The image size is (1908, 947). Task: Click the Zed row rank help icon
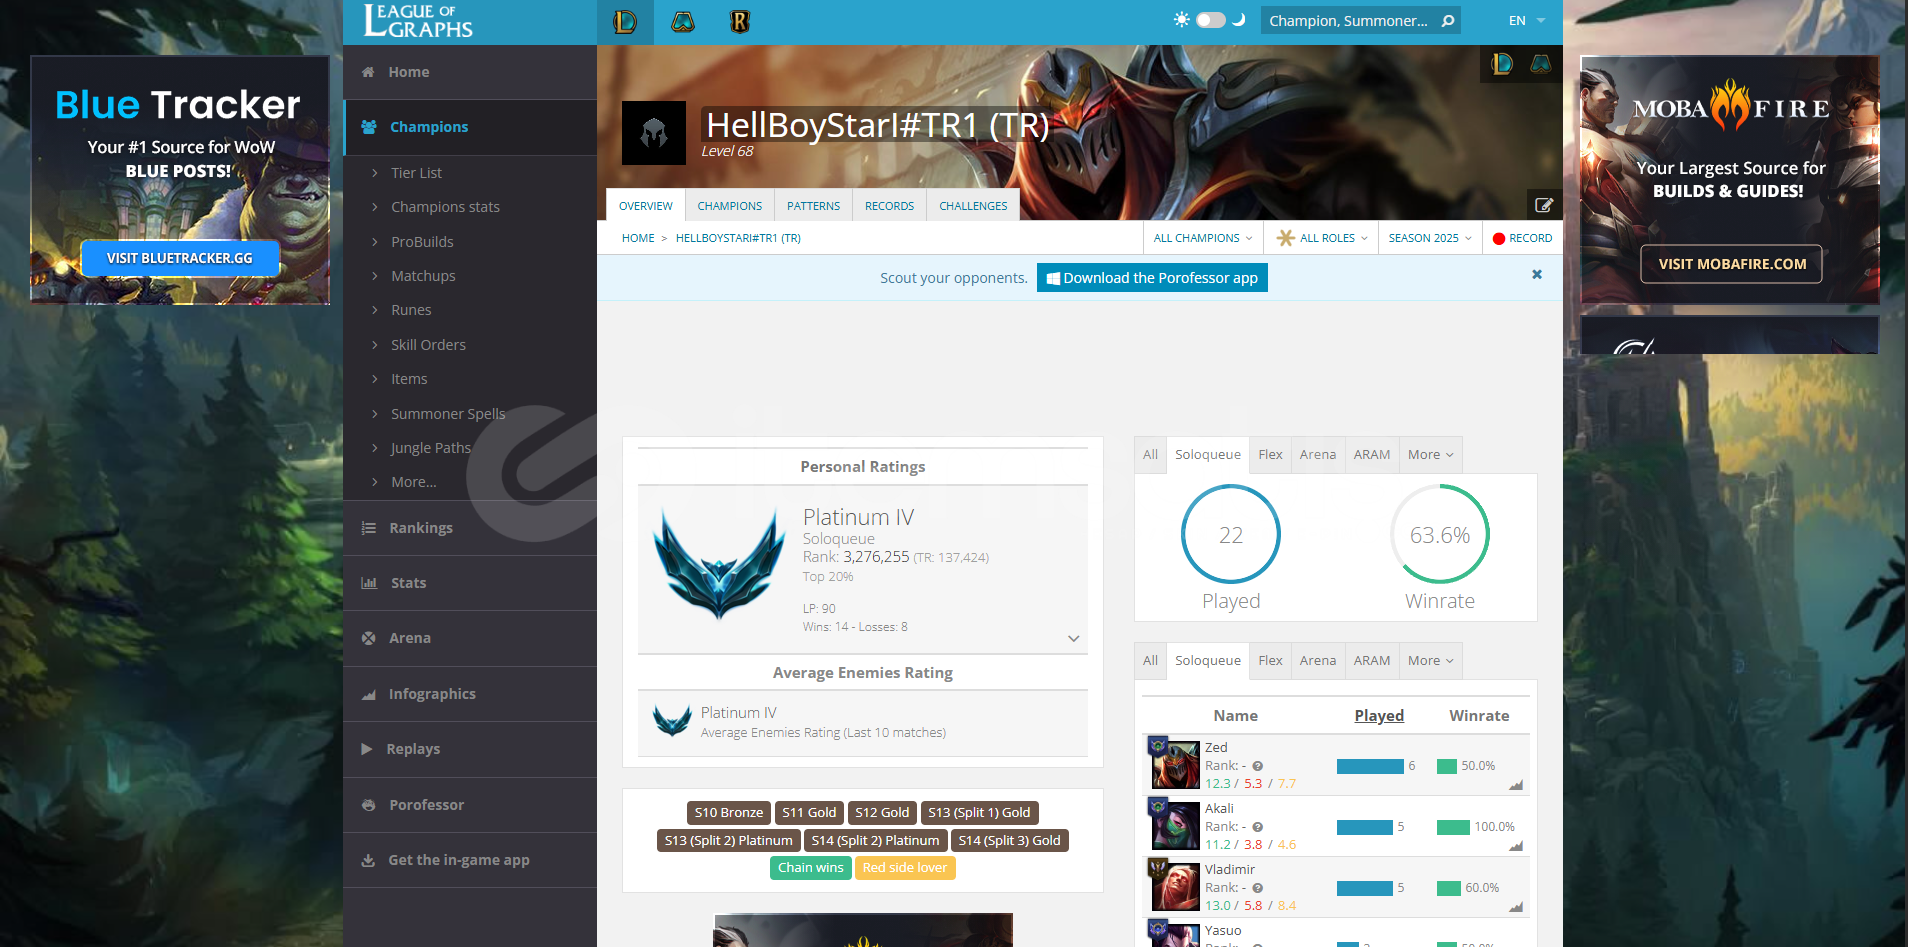click(1257, 766)
